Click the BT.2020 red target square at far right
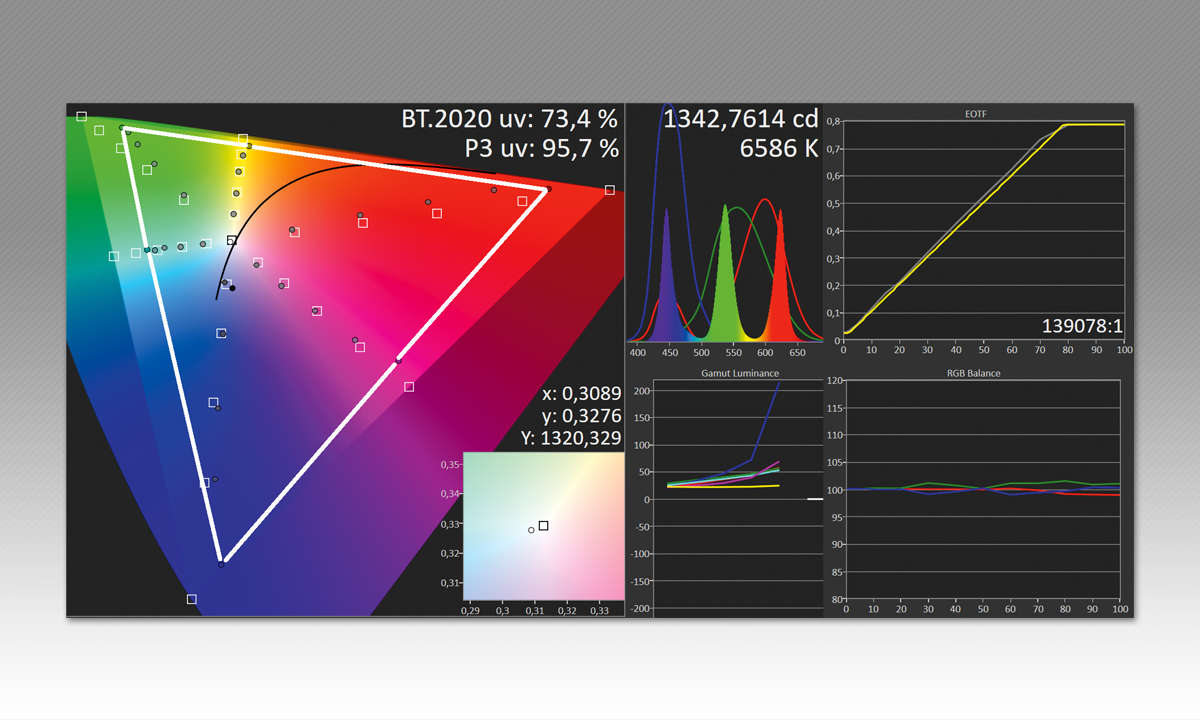 pos(610,189)
